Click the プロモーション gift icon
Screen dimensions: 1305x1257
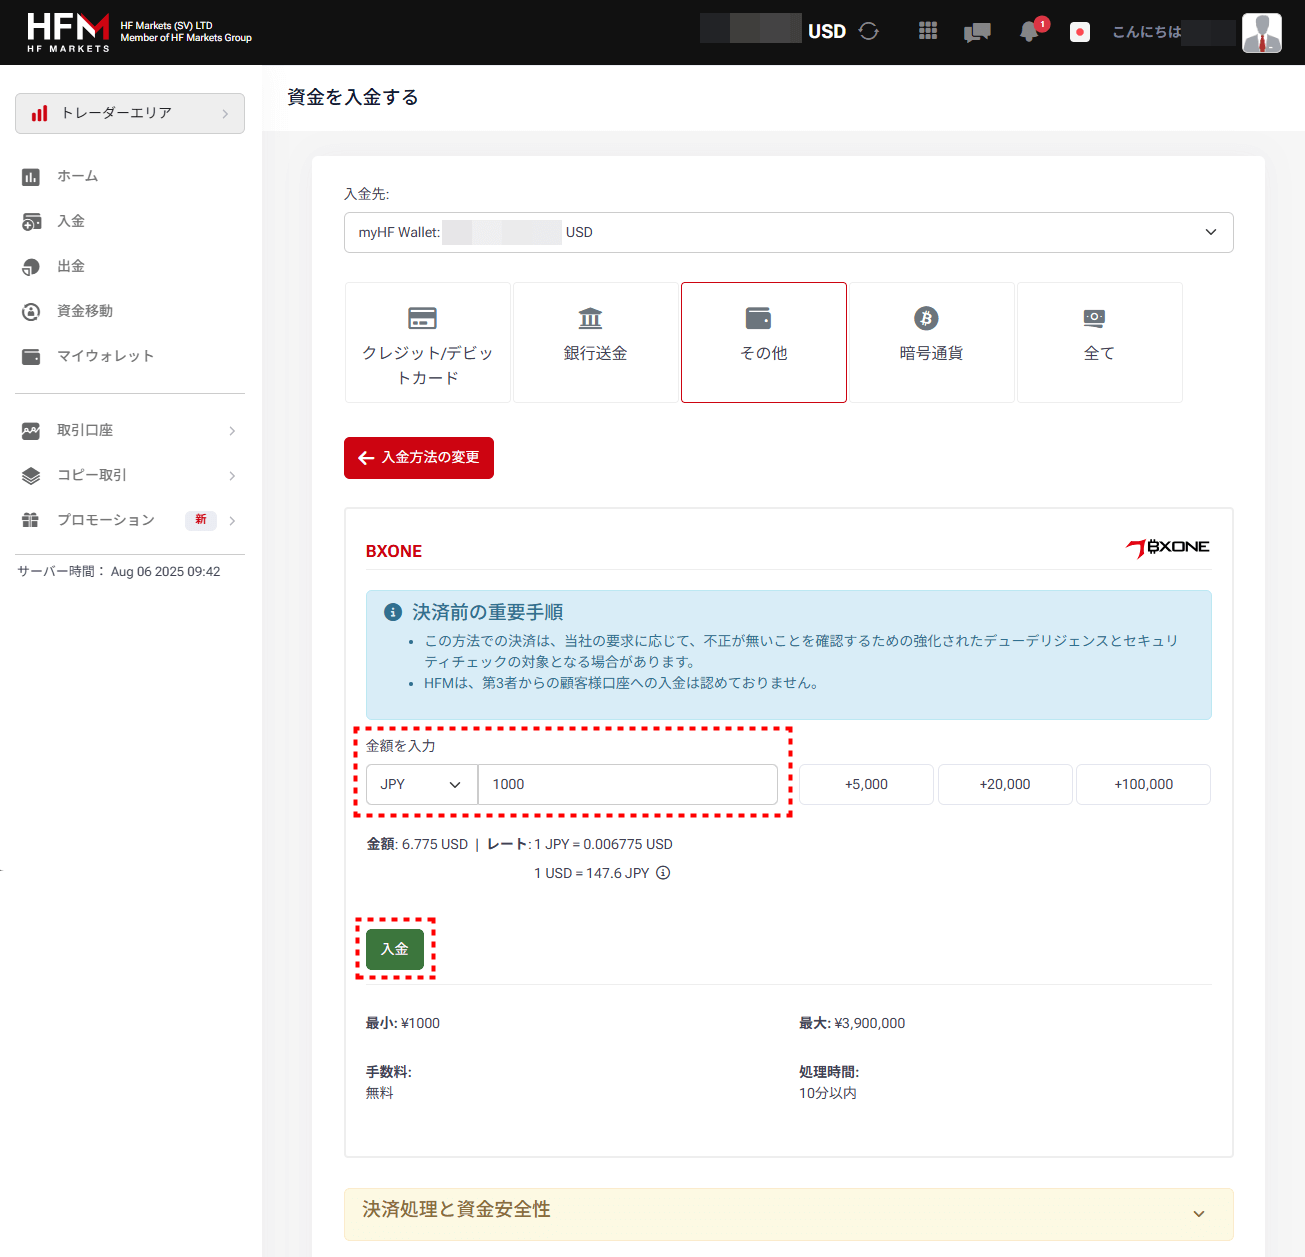click(x=31, y=520)
